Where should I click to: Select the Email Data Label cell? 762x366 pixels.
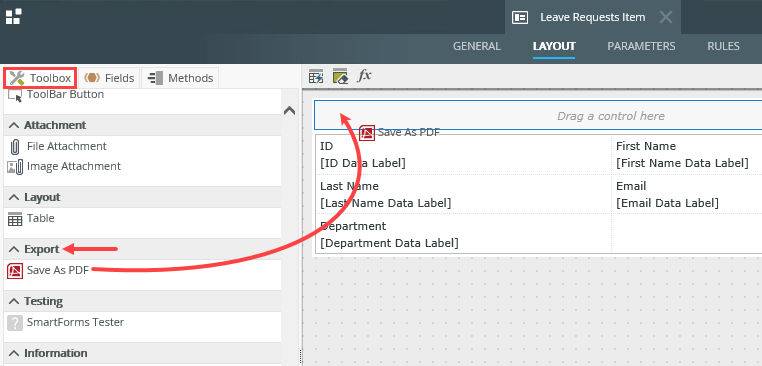coord(667,203)
